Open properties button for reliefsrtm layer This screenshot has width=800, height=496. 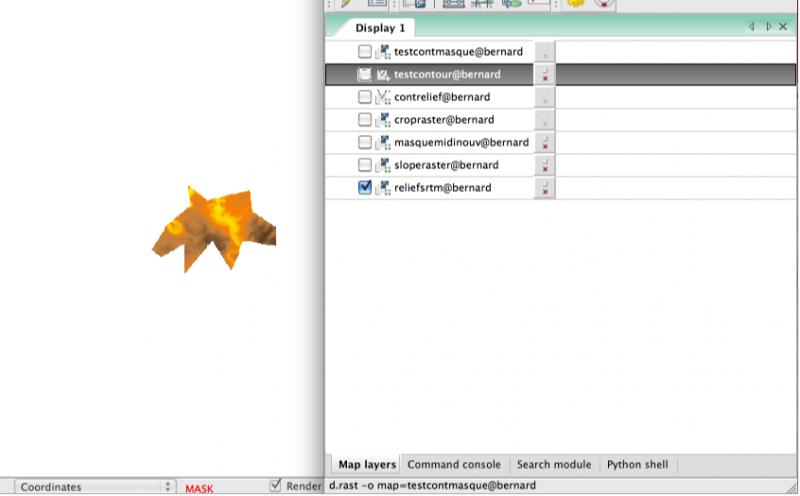[x=545, y=188]
